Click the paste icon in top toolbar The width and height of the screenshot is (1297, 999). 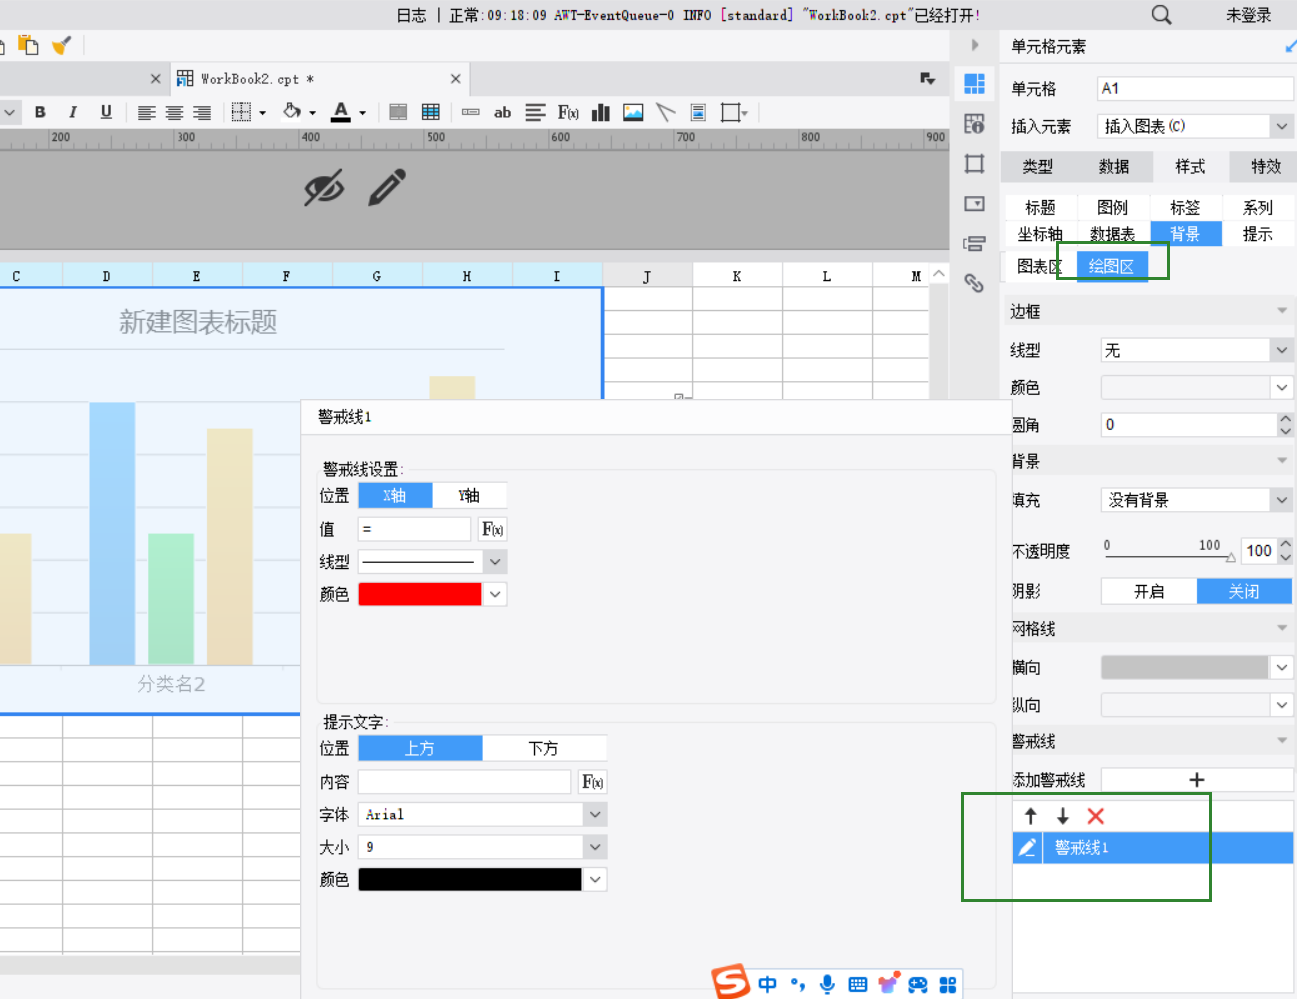click(x=28, y=45)
